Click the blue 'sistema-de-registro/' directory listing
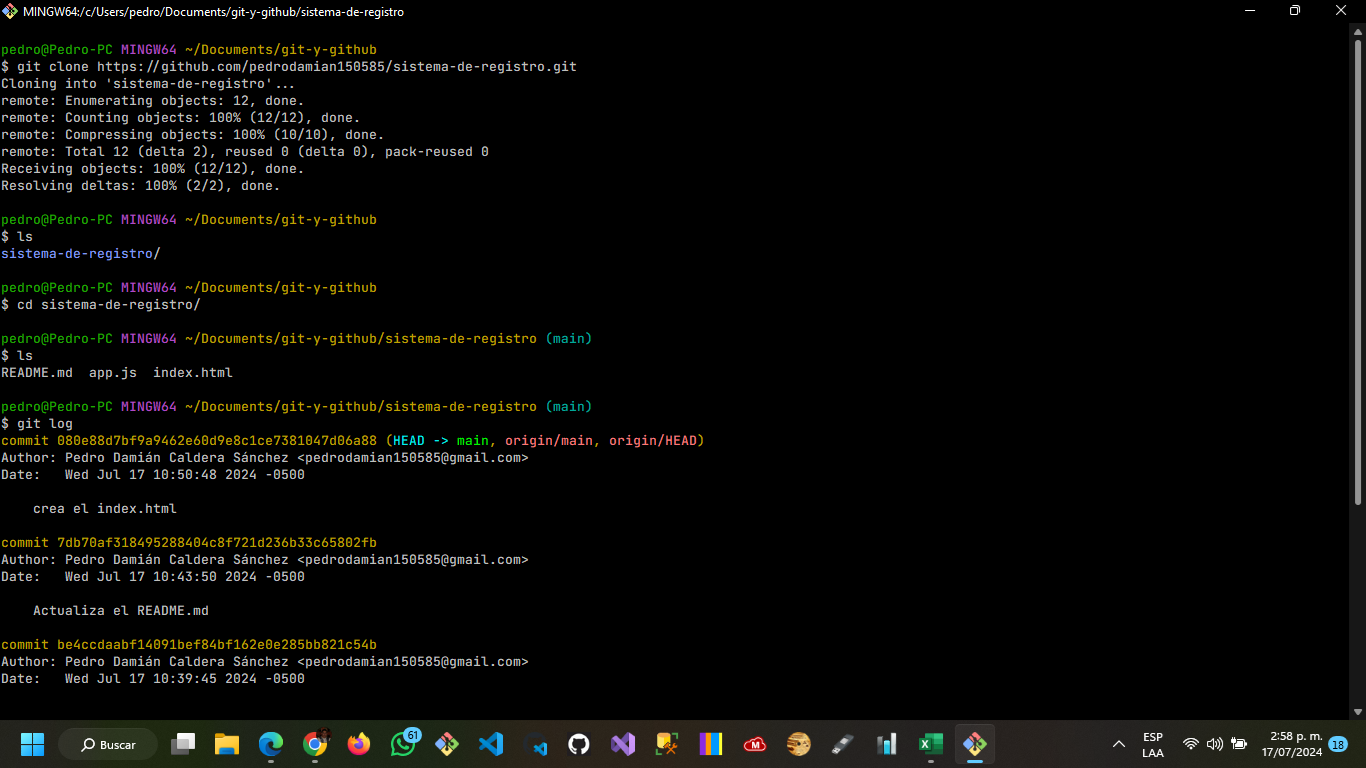 pos(81,254)
